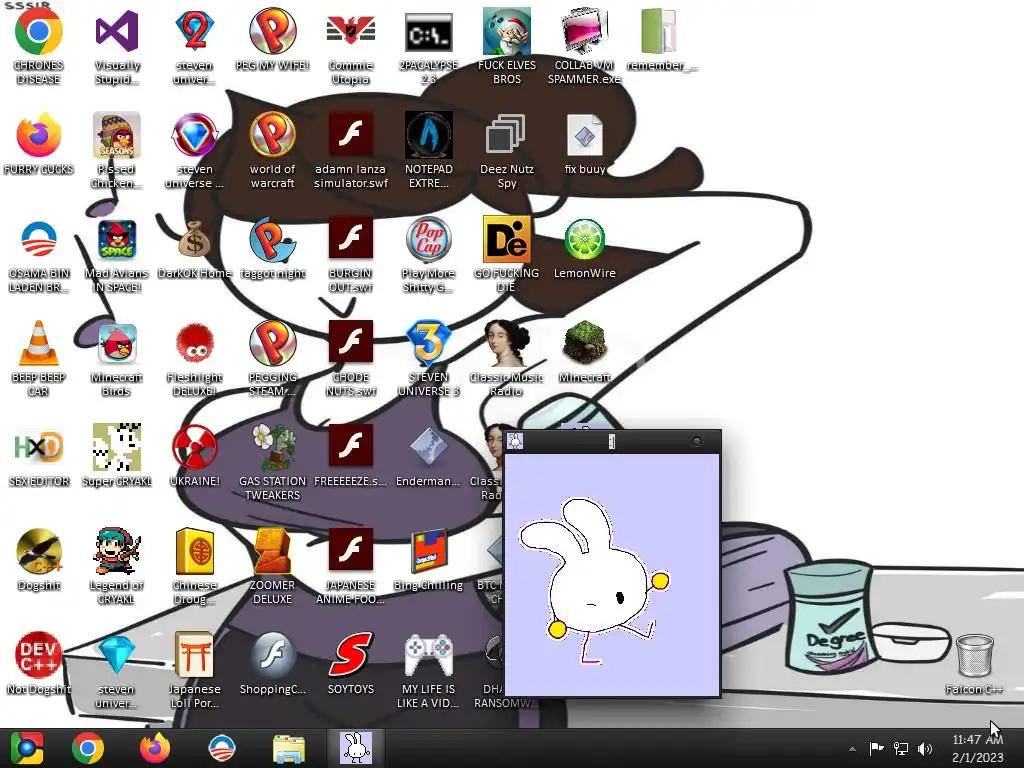Open the fix buuy file icon

[584, 135]
